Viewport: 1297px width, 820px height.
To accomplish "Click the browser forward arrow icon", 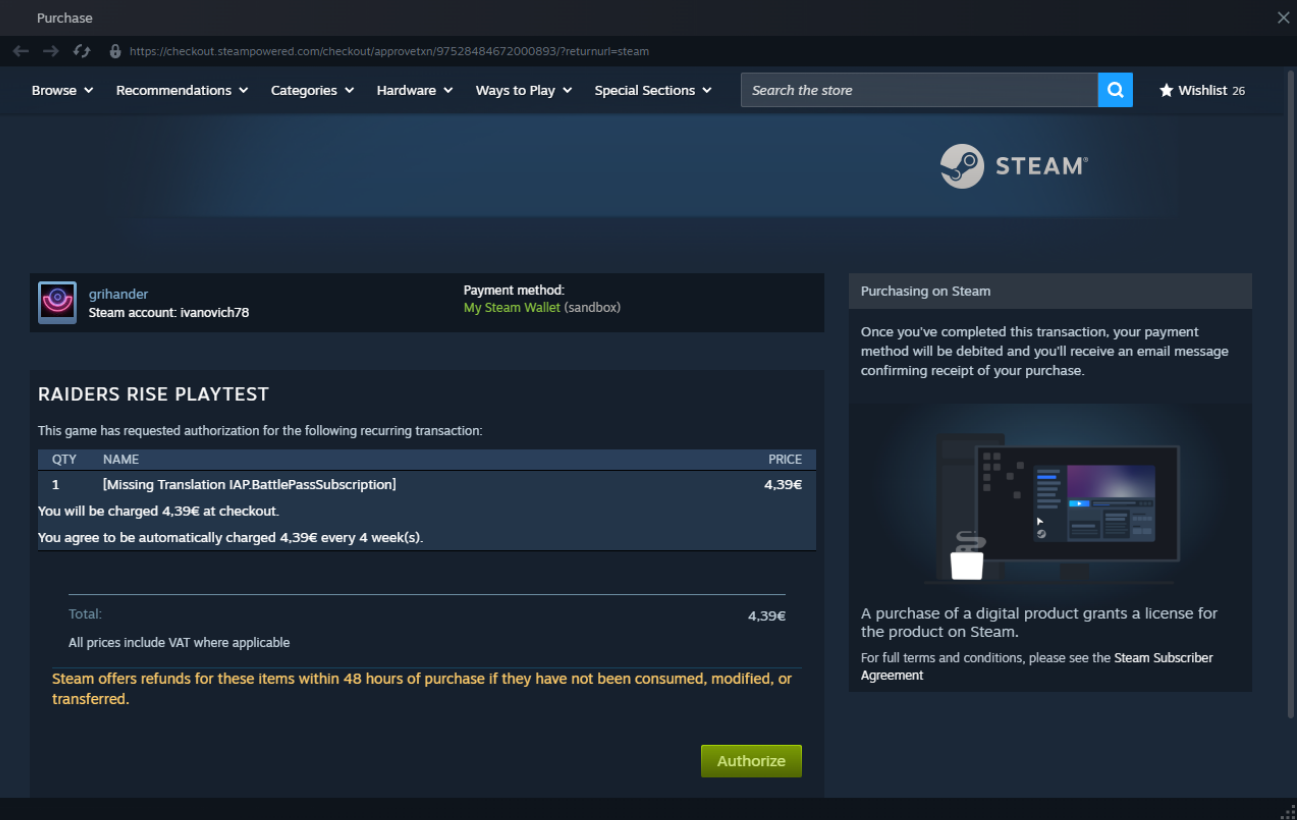I will coord(51,51).
